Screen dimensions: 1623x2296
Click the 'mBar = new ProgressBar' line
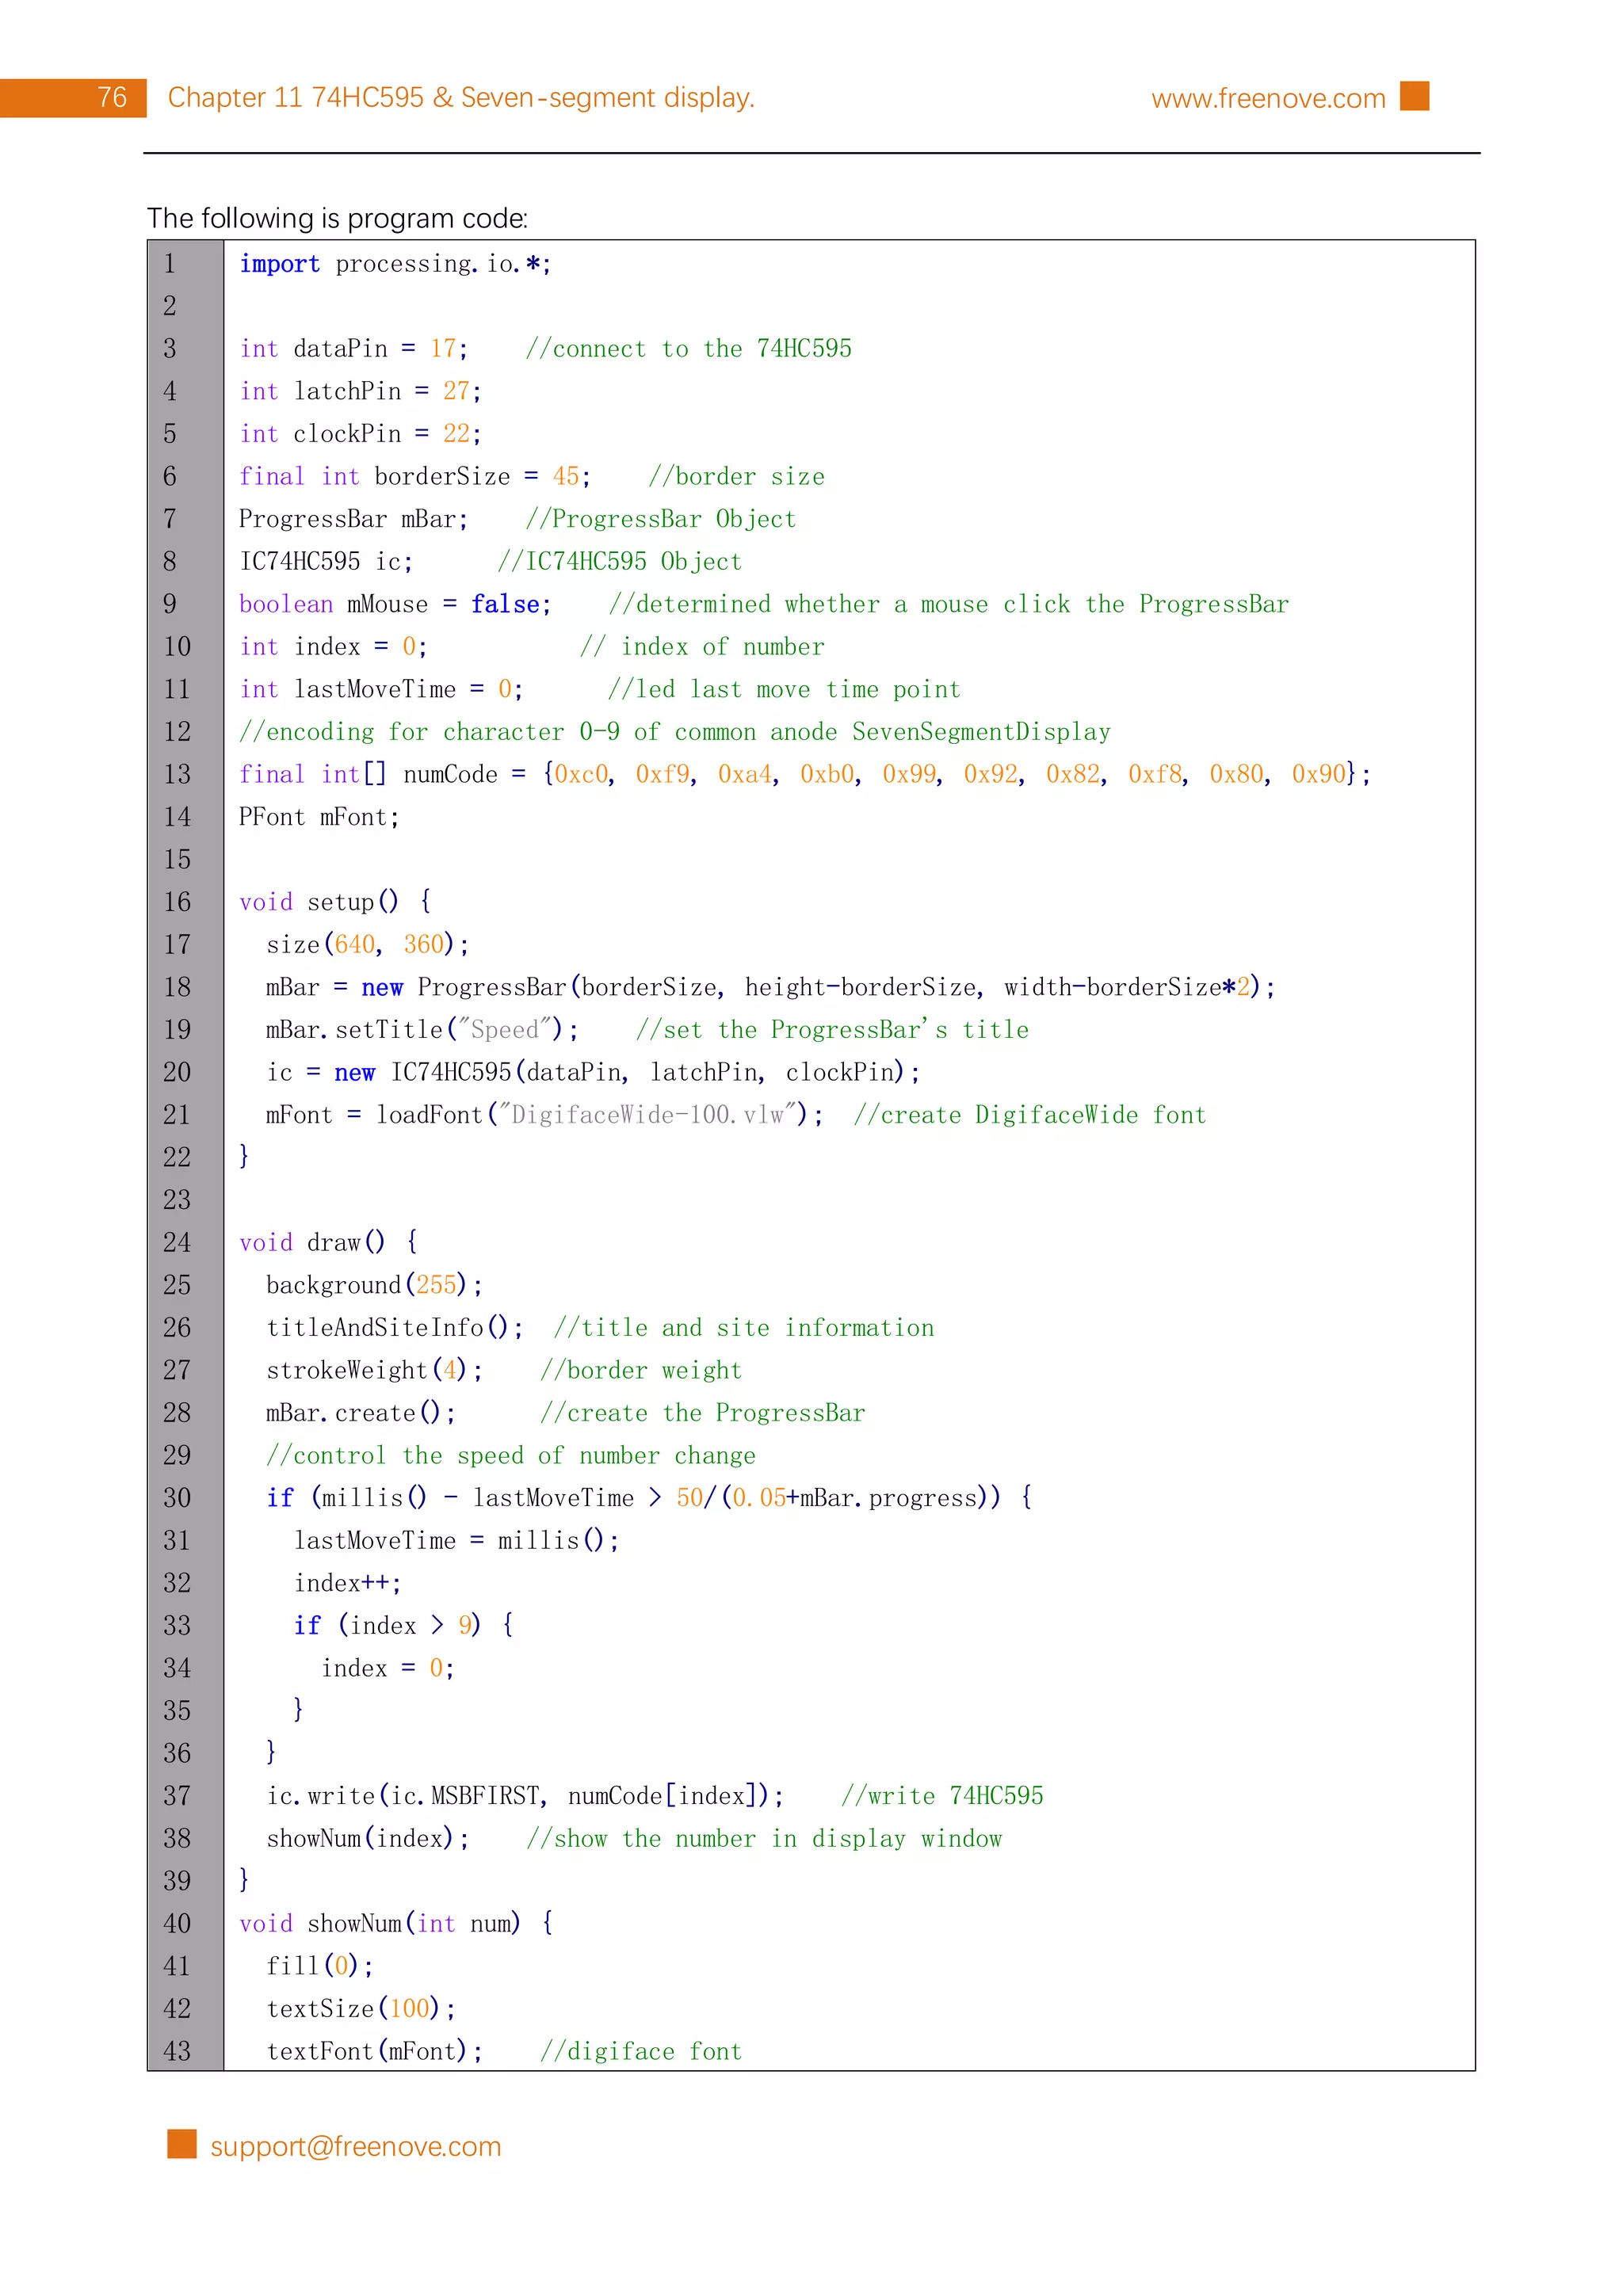click(771, 987)
